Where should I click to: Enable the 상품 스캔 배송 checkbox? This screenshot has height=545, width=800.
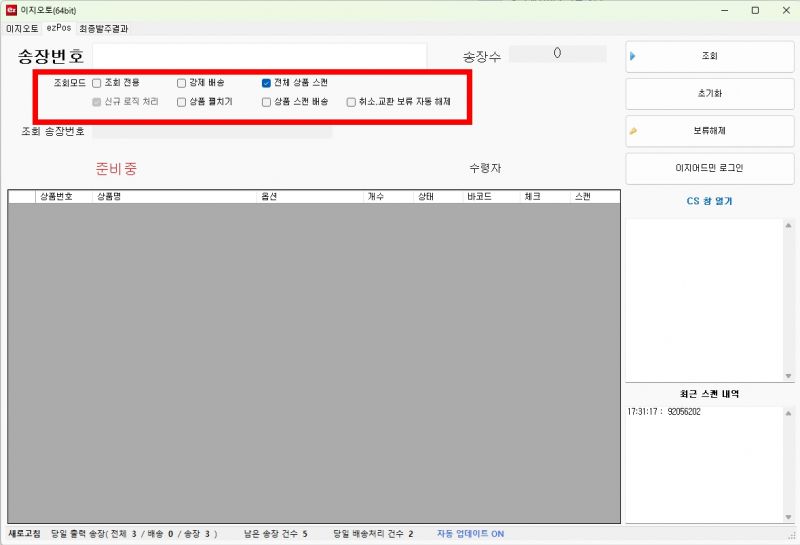(x=266, y=102)
